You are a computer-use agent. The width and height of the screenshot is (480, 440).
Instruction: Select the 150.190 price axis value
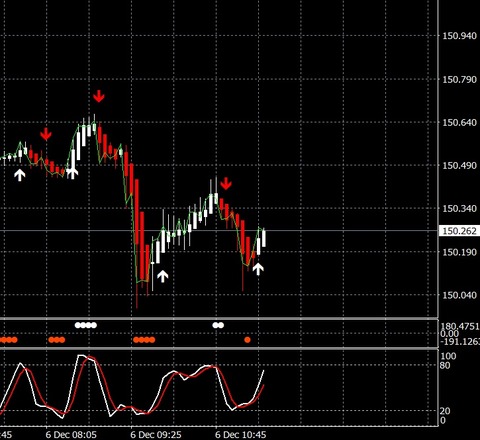point(459,252)
